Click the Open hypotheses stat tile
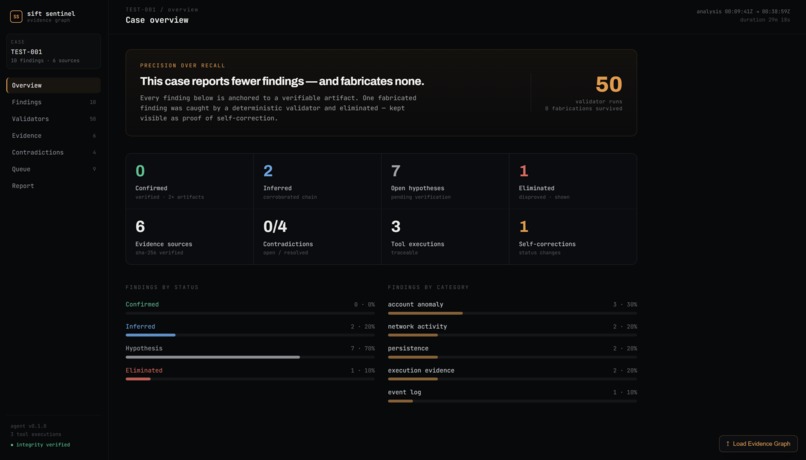Screen dimensions: 806x460 tap(445, 181)
